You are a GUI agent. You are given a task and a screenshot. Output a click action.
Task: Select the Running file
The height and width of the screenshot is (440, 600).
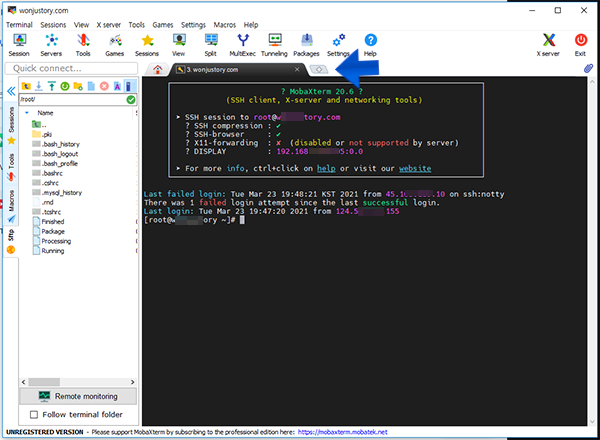[49, 251]
